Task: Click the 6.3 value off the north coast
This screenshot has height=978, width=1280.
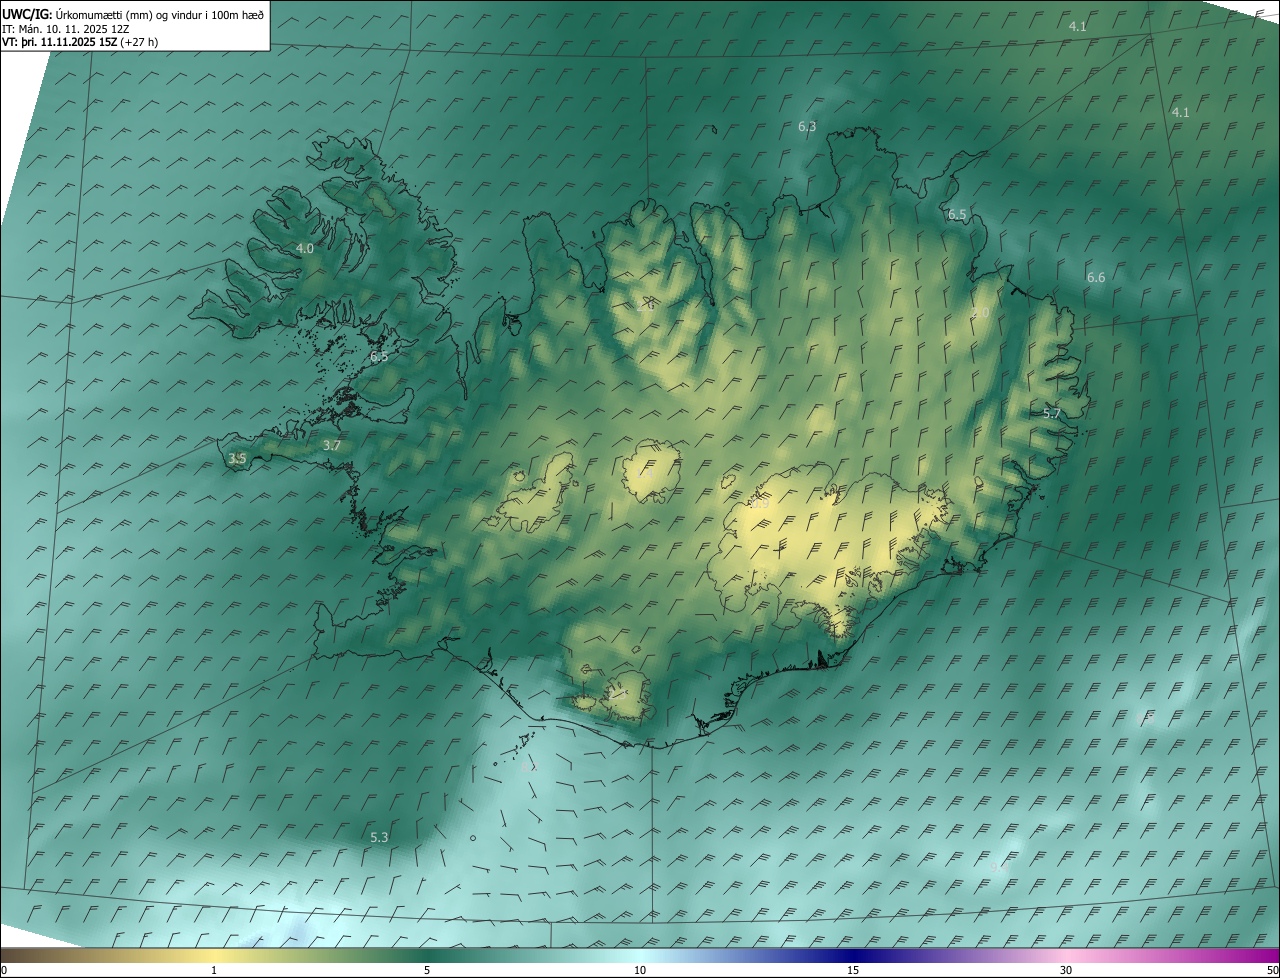Action: [x=807, y=127]
